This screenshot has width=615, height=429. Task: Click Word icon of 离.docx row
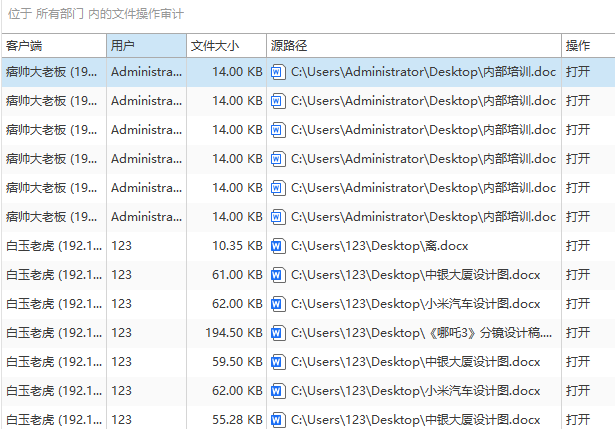pos(277,246)
